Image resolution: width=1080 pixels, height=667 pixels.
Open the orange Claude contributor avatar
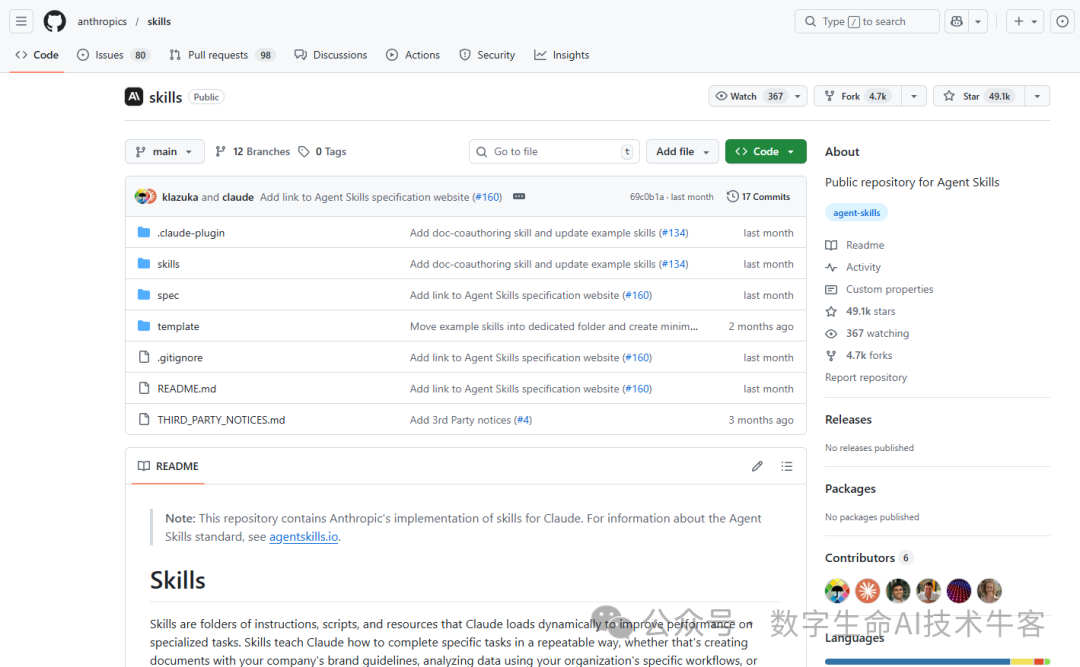coord(867,591)
